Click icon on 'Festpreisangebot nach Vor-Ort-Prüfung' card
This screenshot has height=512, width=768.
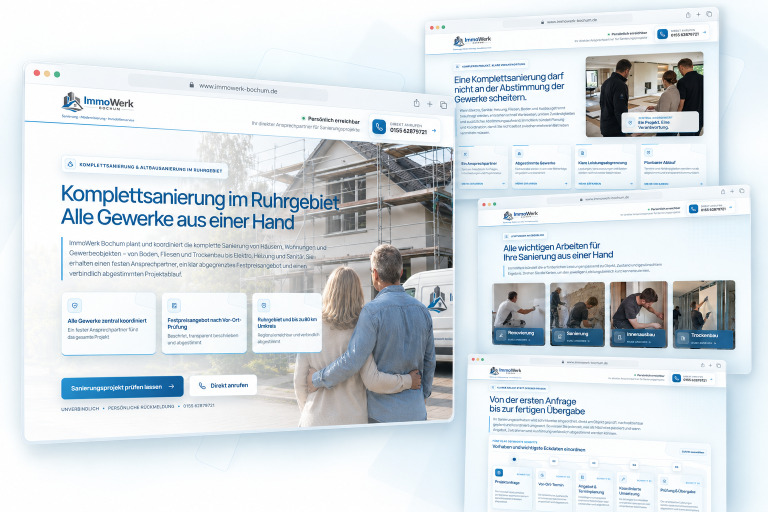point(174,306)
